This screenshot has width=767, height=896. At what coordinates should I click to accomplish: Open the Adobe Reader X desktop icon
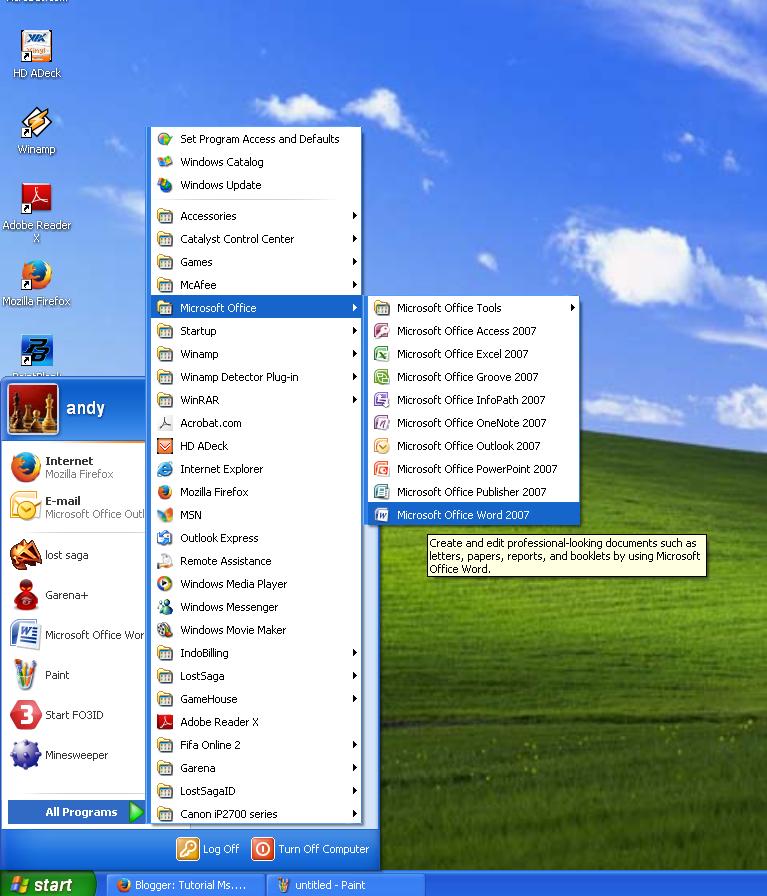[37, 198]
